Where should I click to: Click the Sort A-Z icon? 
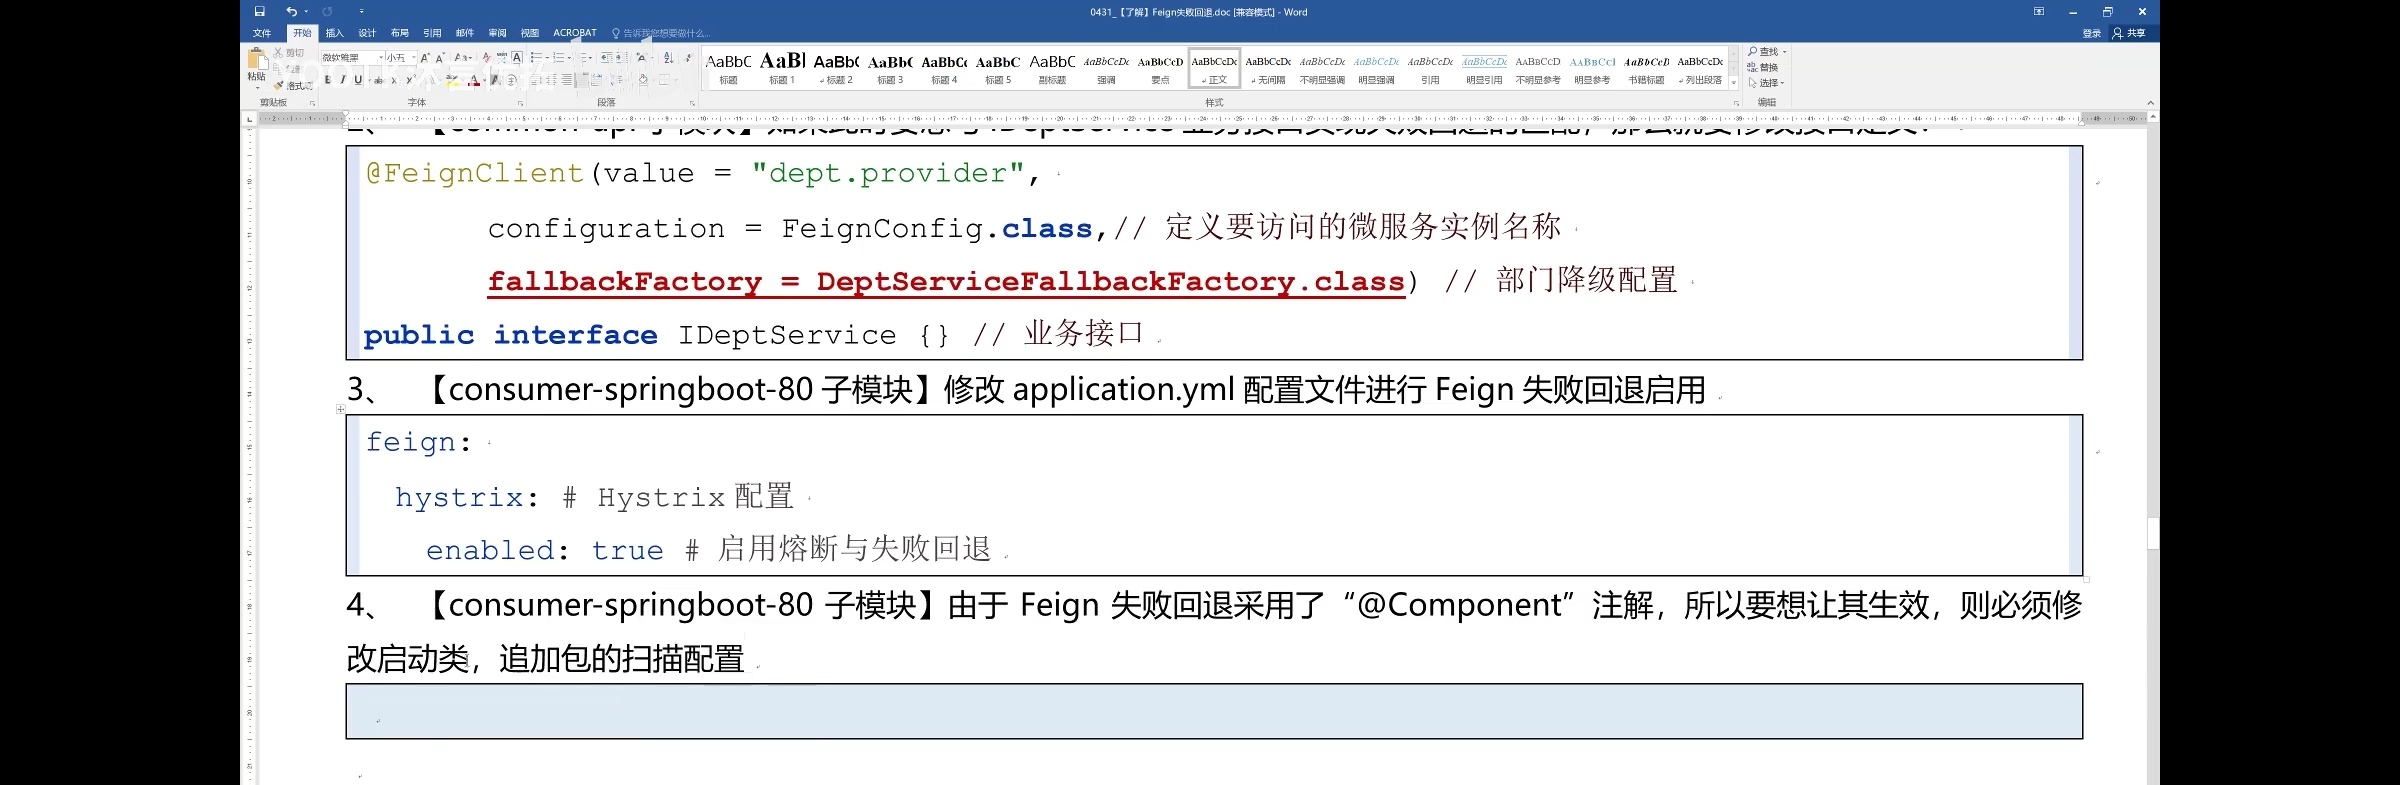(668, 58)
